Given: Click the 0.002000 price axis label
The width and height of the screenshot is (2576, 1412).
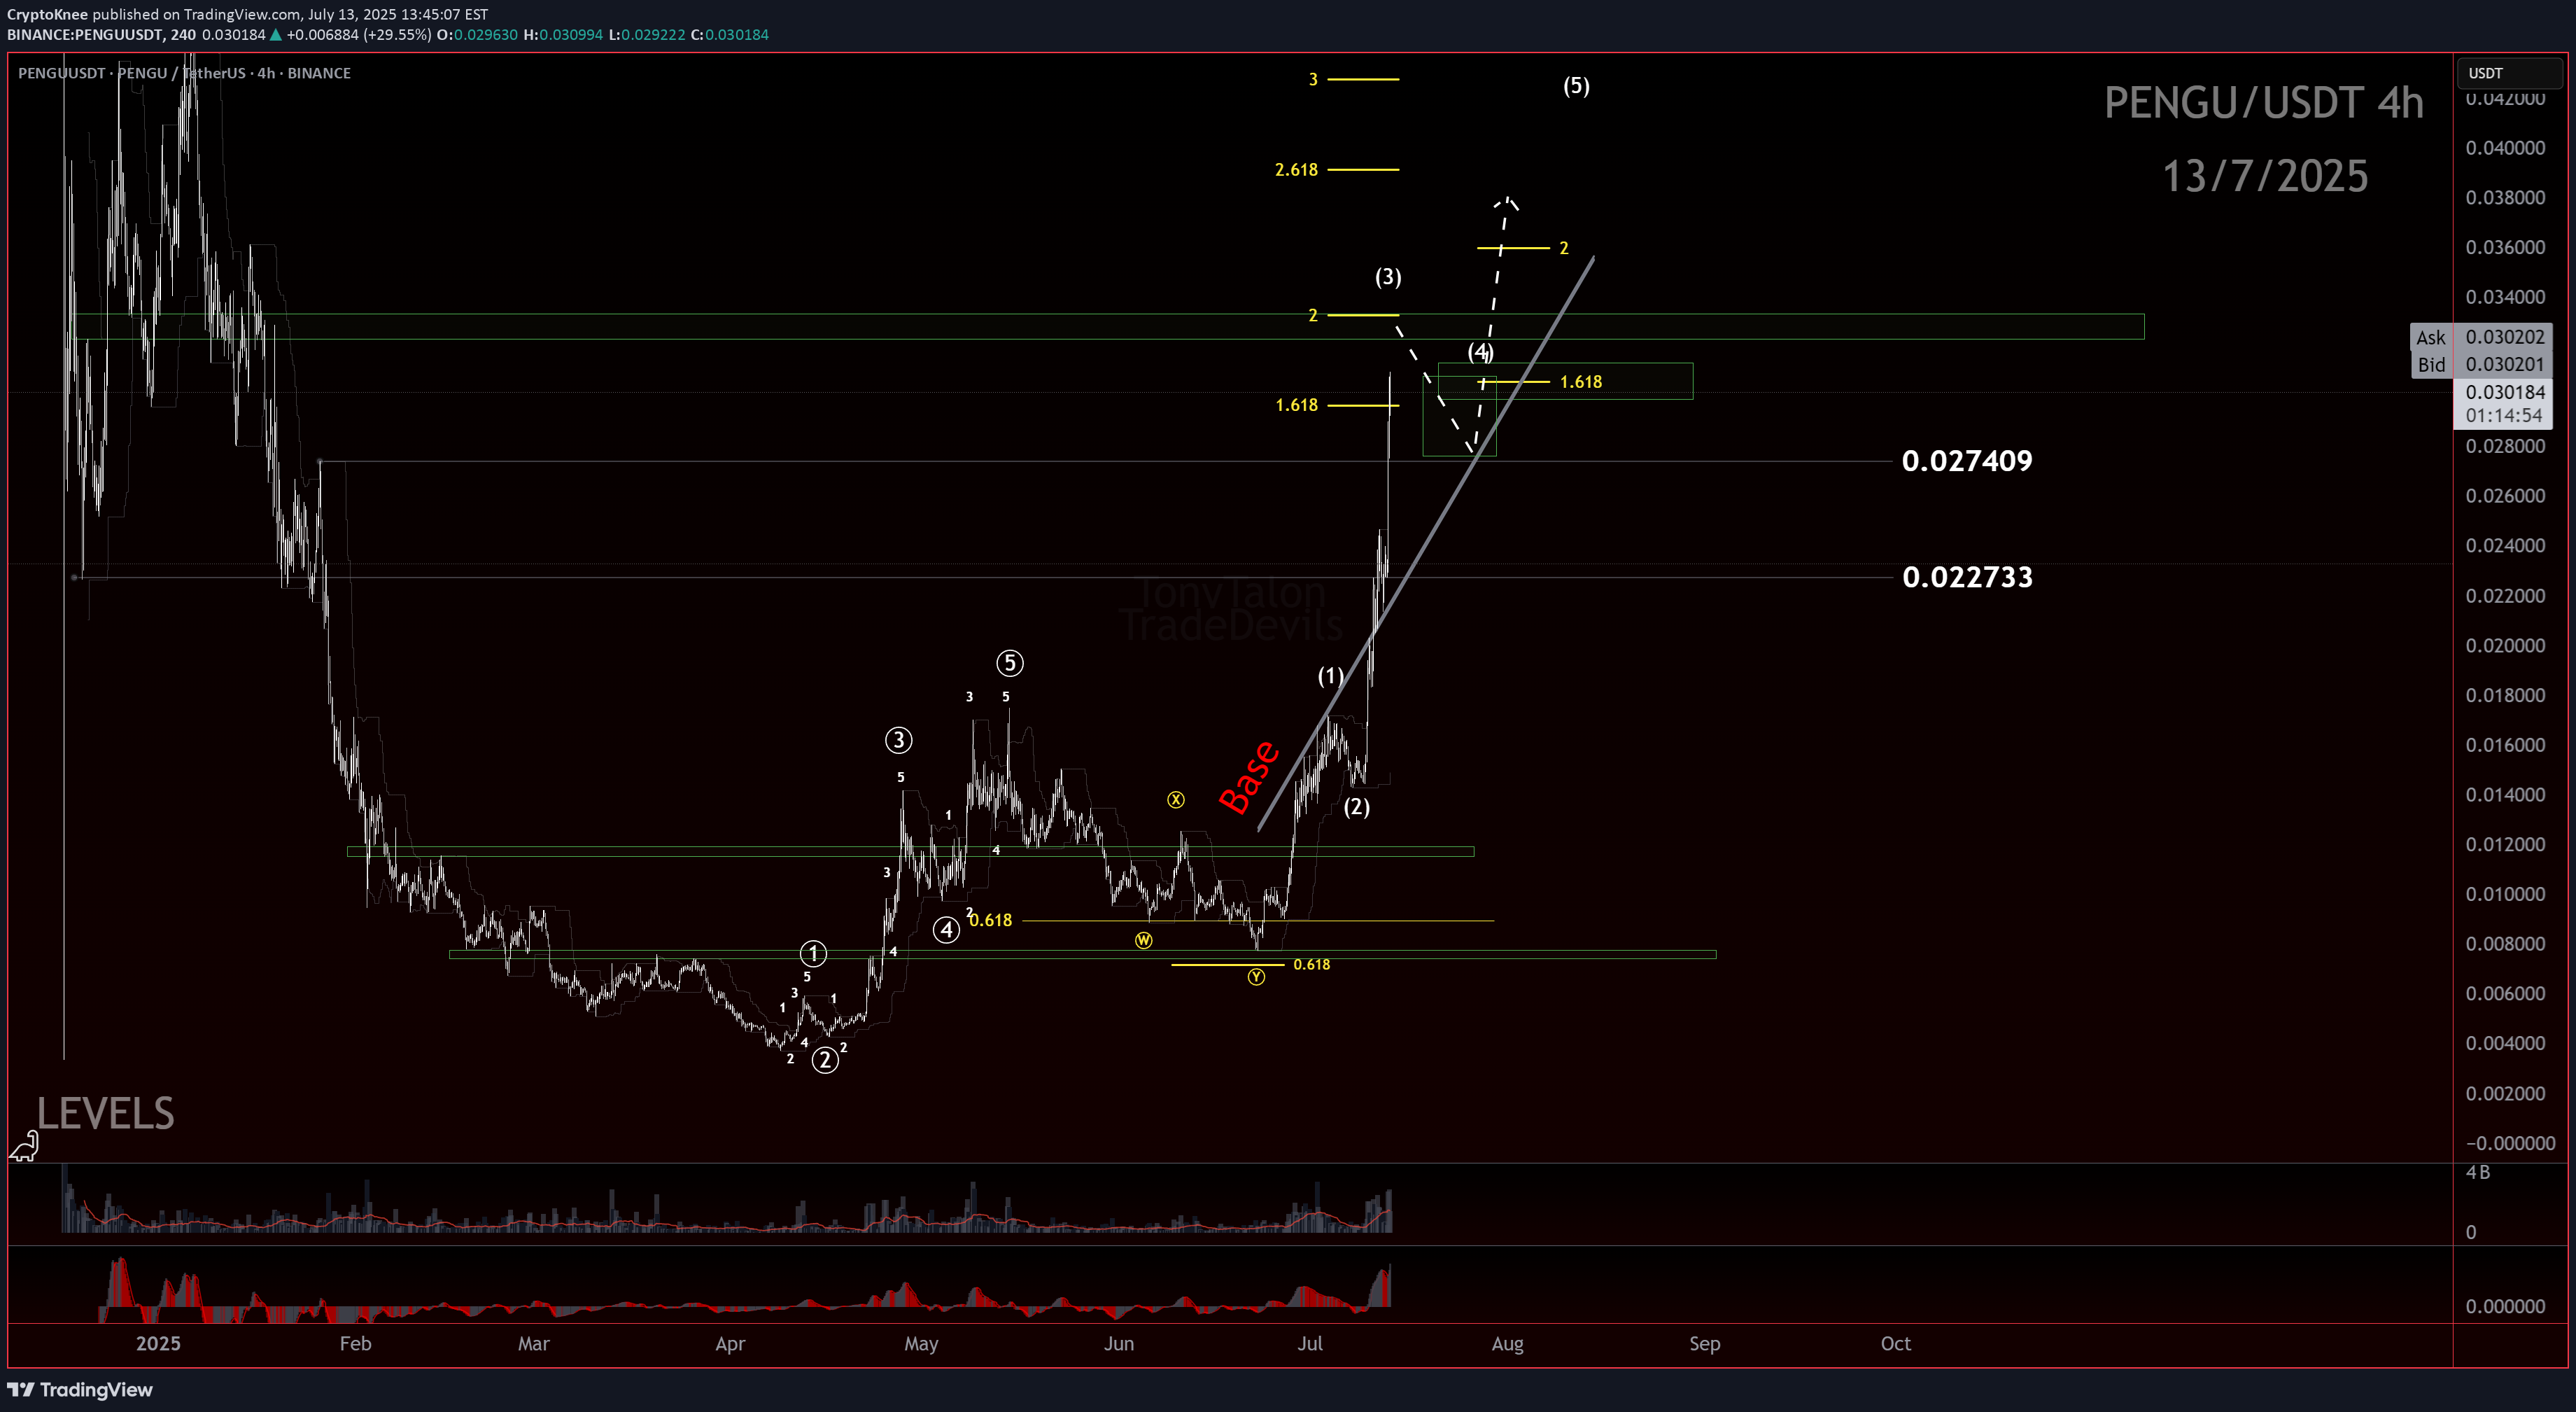Looking at the screenshot, I should pos(2505,1093).
